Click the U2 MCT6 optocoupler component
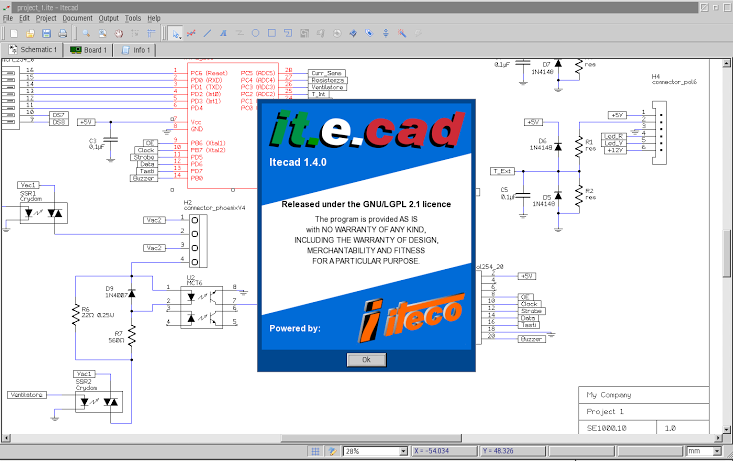This screenshot has height=461, width=733. (x=201, y=308)
